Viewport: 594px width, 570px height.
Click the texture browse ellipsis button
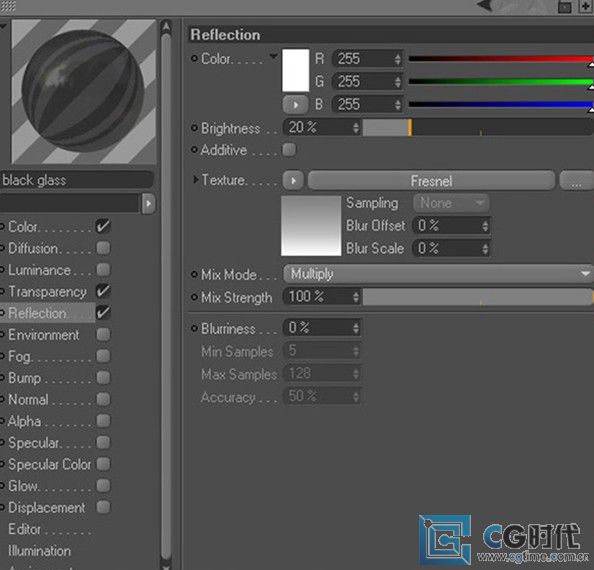point(576,181)
